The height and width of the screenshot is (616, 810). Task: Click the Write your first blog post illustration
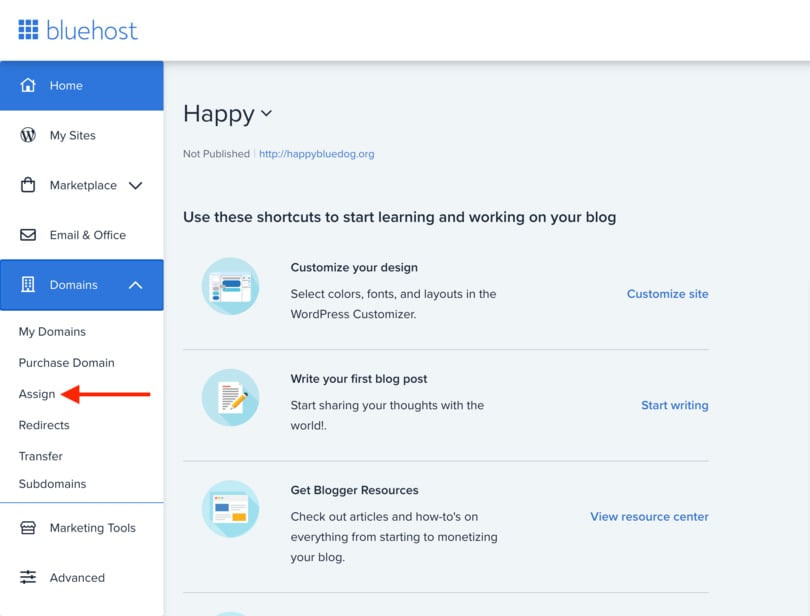230,397
